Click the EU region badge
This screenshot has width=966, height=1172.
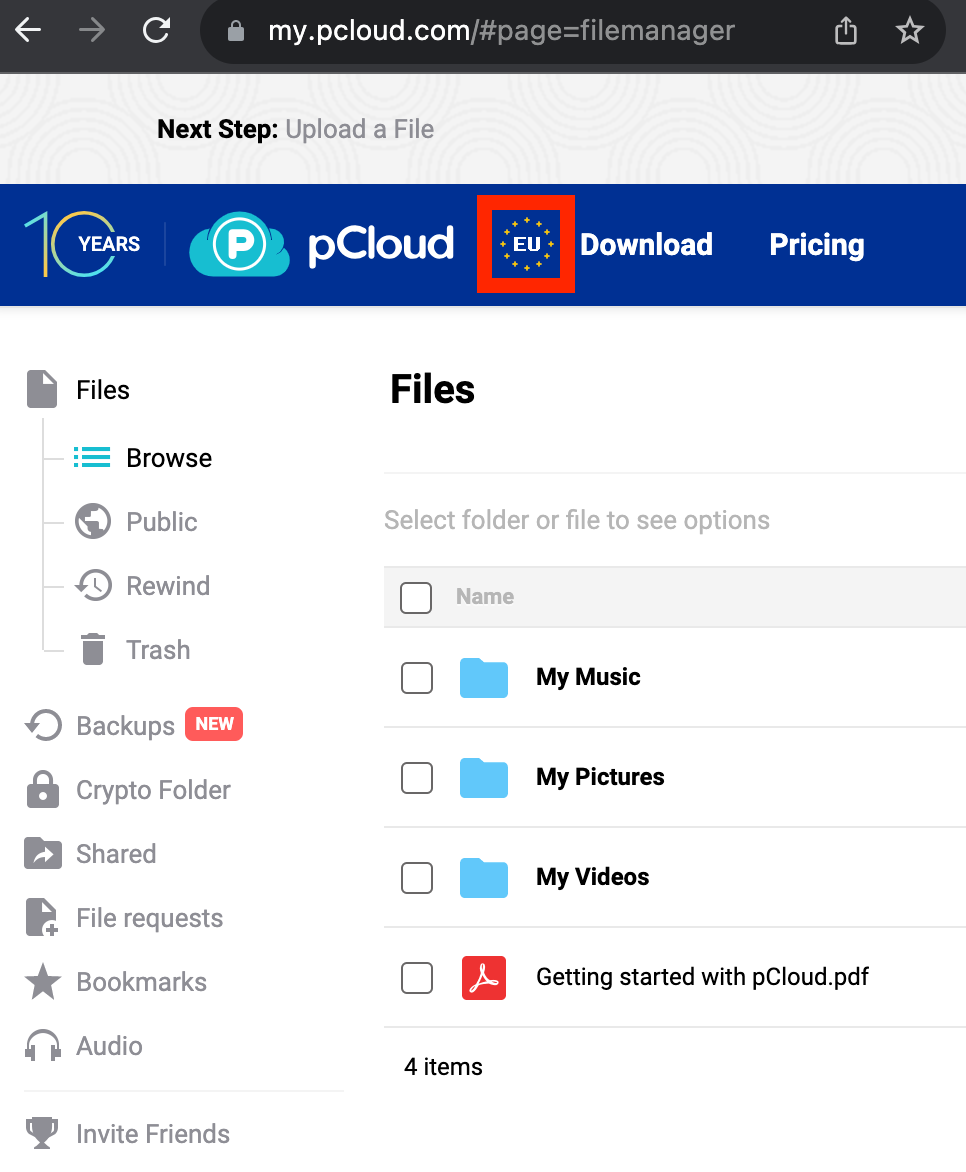click(x=526, y=244)
